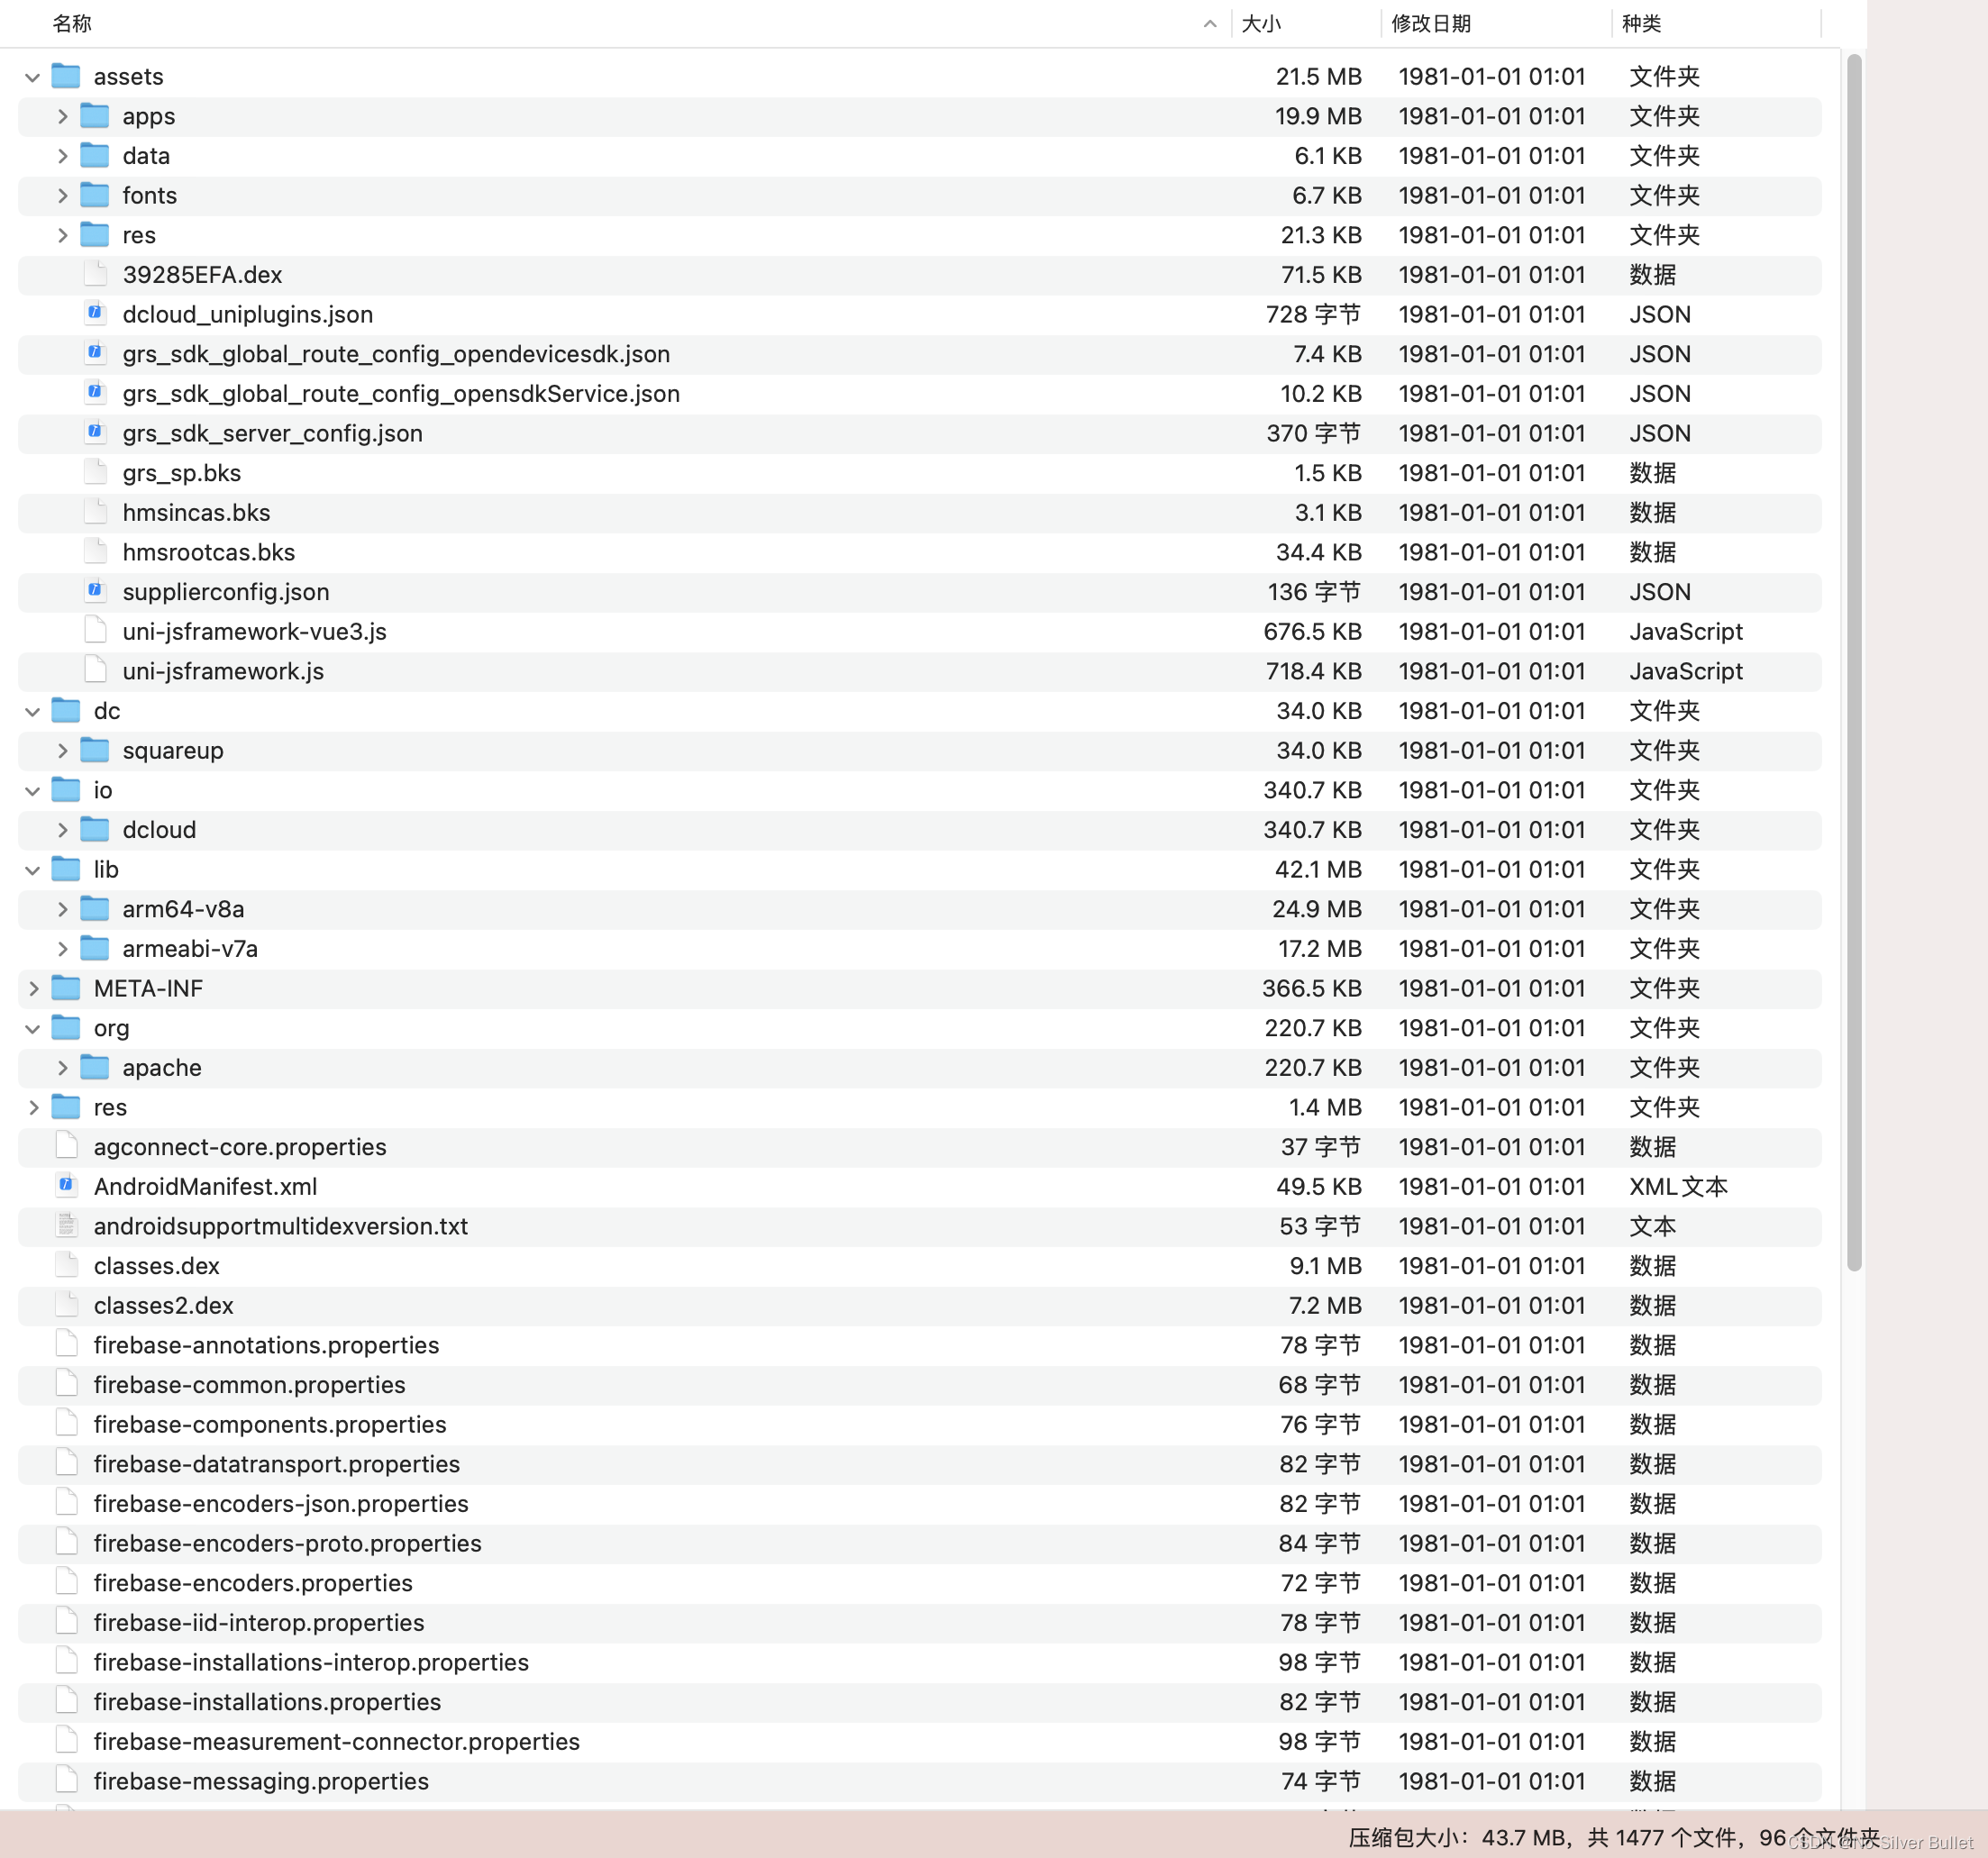Sort by the 名称 column header
Image resolution: width=1988 pixels, height=1858 pixels.
click(72, 23)
